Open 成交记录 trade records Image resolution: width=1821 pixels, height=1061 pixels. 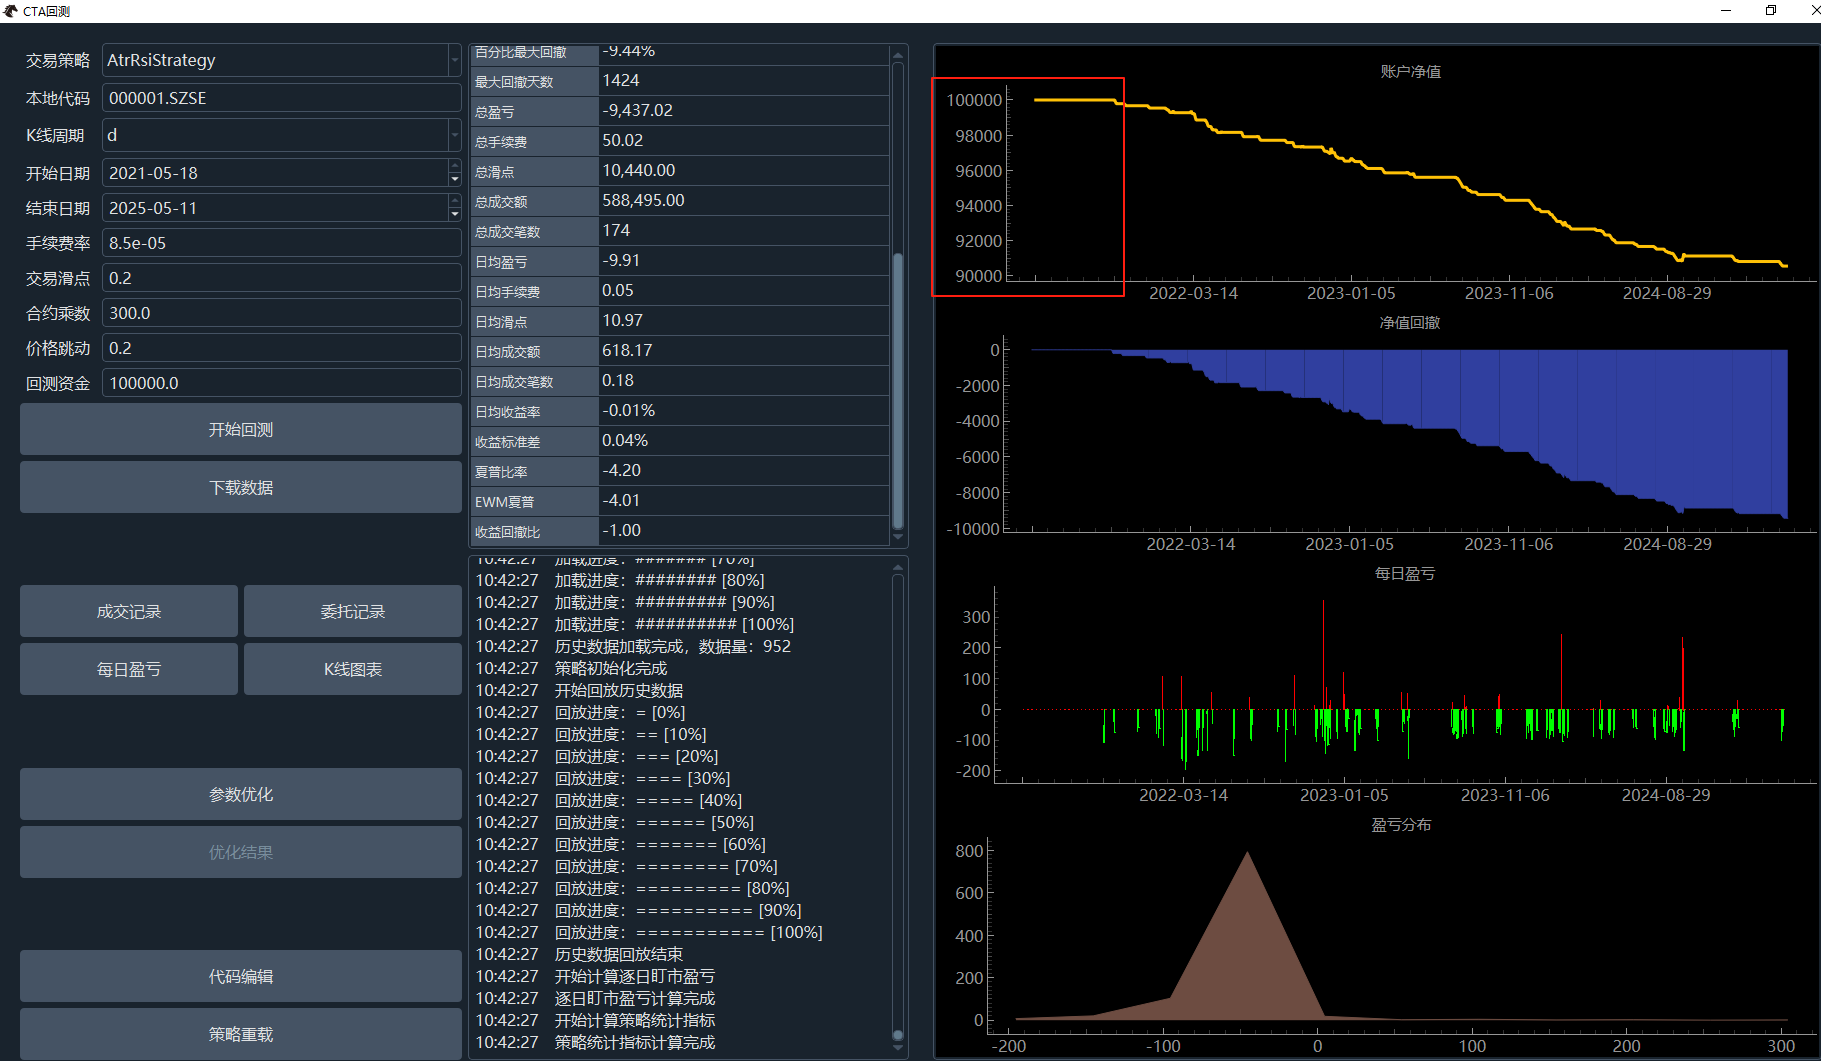(129, 611)
